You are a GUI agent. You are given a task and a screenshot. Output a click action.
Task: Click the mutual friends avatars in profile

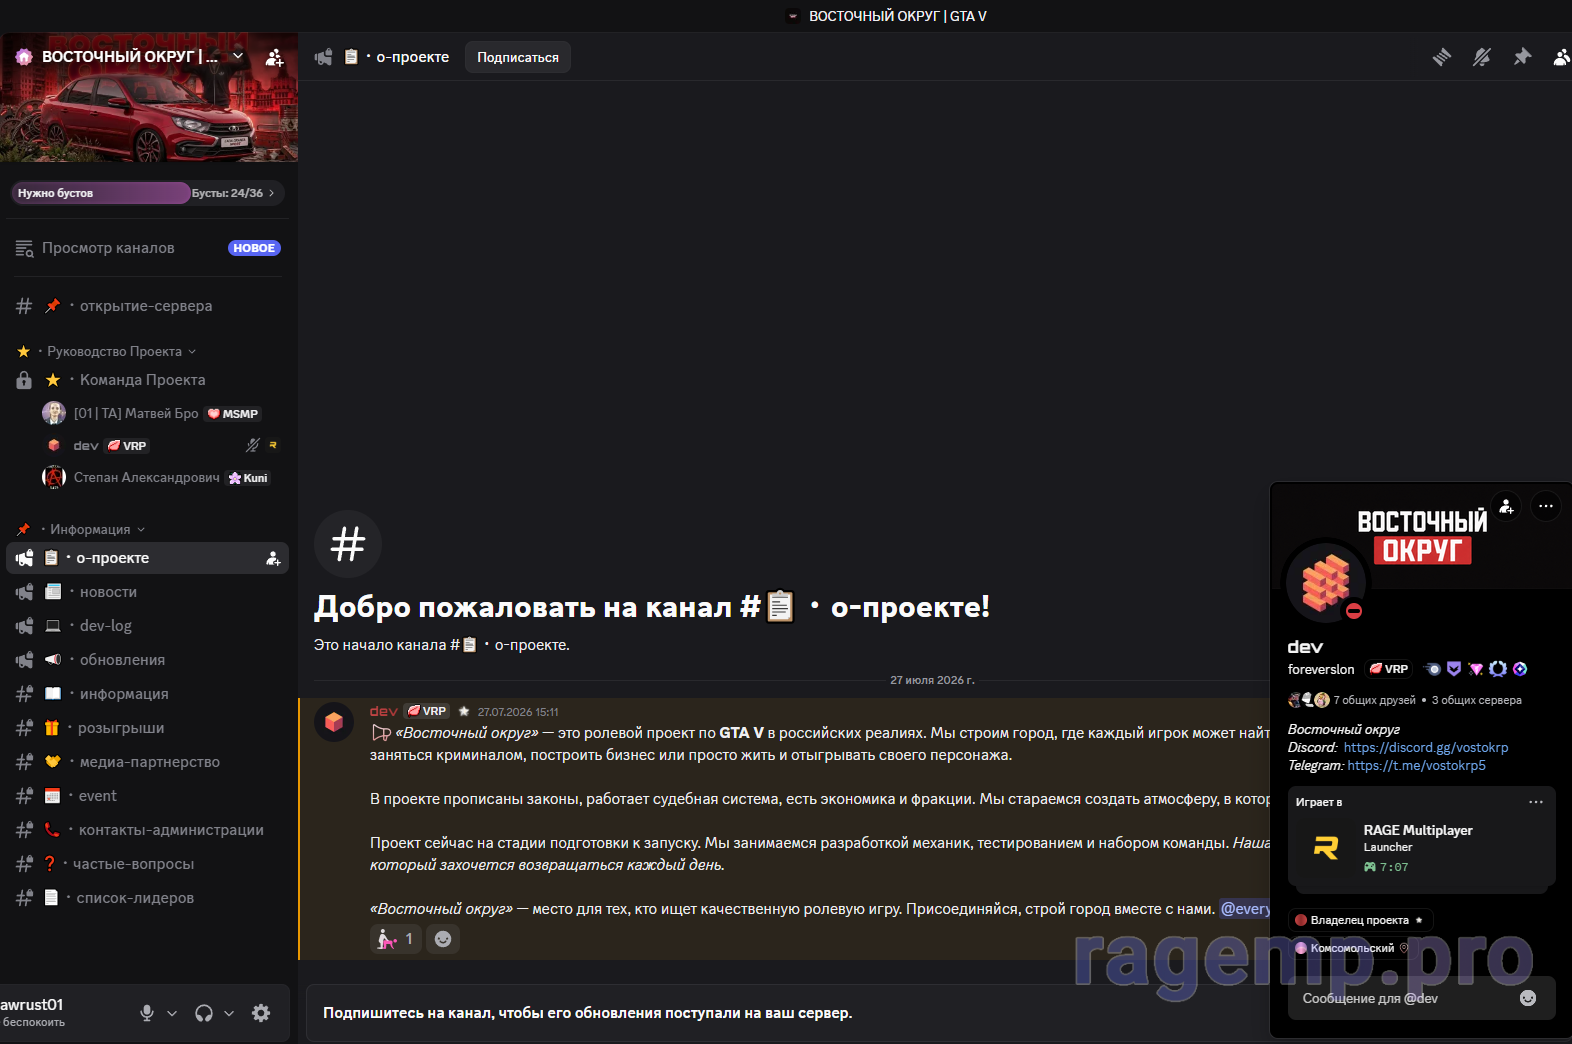(x=1309, y=700)
